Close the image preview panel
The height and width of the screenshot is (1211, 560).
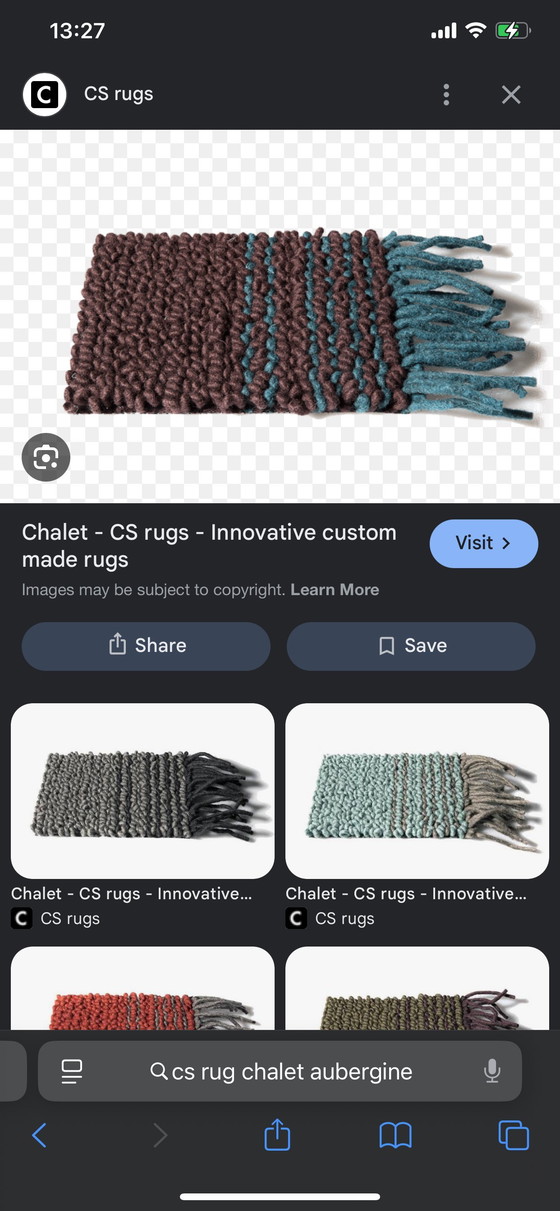511,94
